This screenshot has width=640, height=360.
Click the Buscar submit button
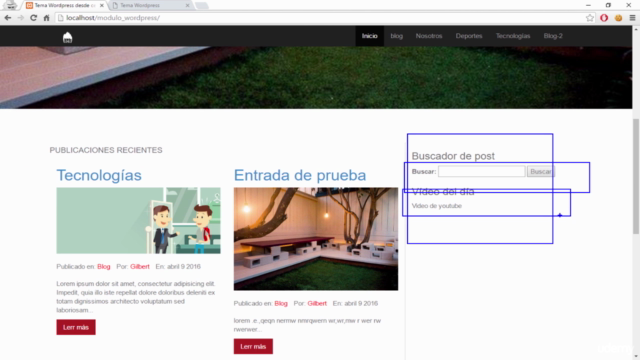coord(540,171)
